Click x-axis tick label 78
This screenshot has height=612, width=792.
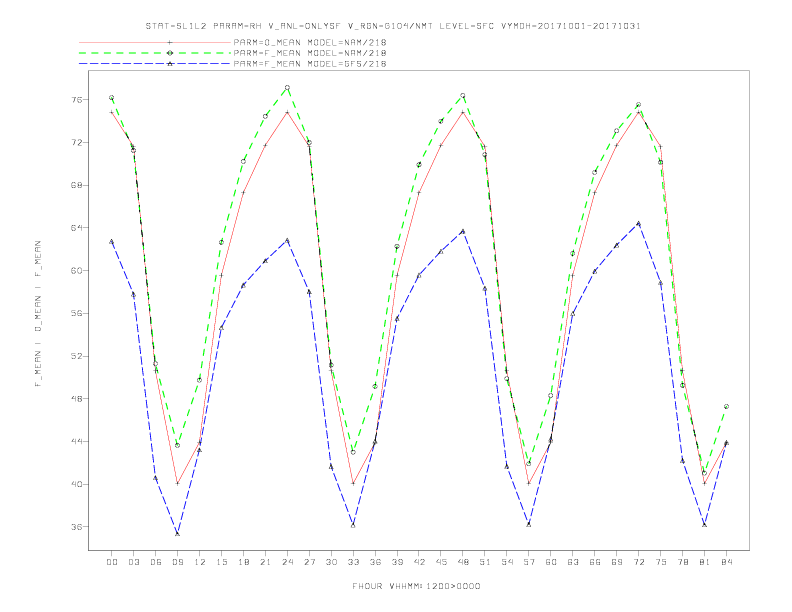[x=682, y=562]
